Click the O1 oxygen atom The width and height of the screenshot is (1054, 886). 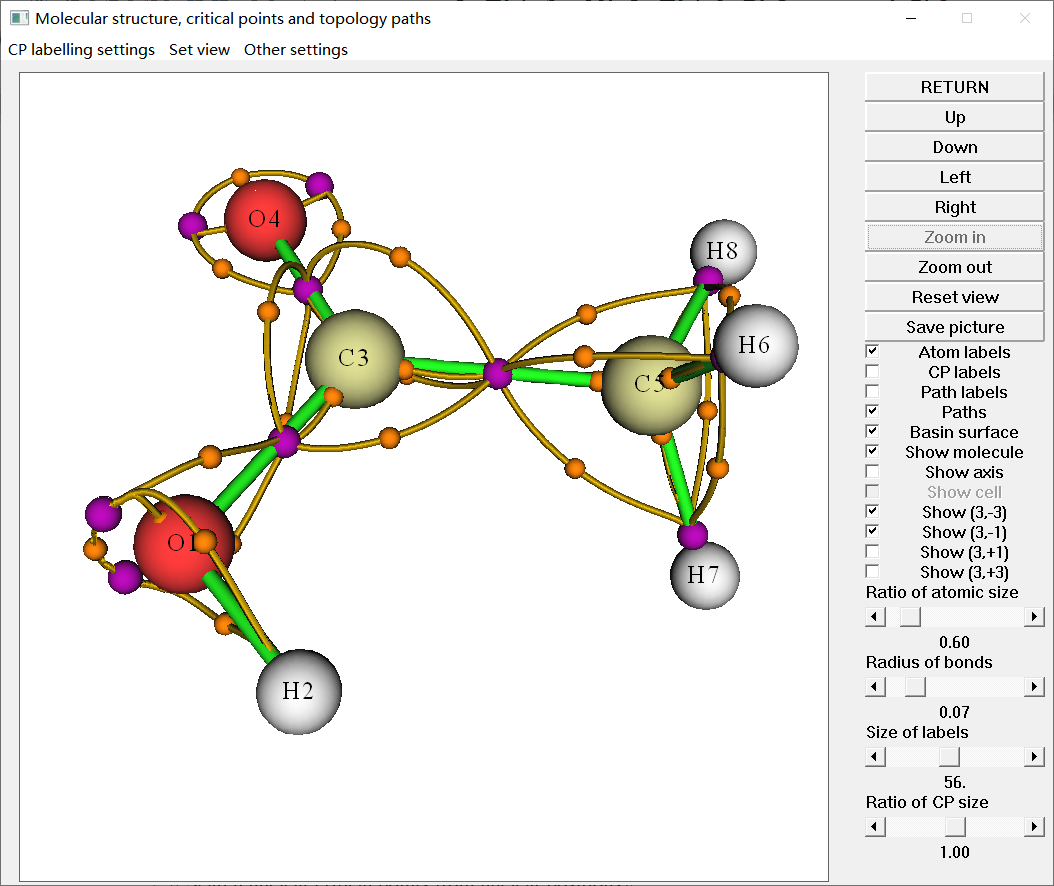[x=184, y=544]
